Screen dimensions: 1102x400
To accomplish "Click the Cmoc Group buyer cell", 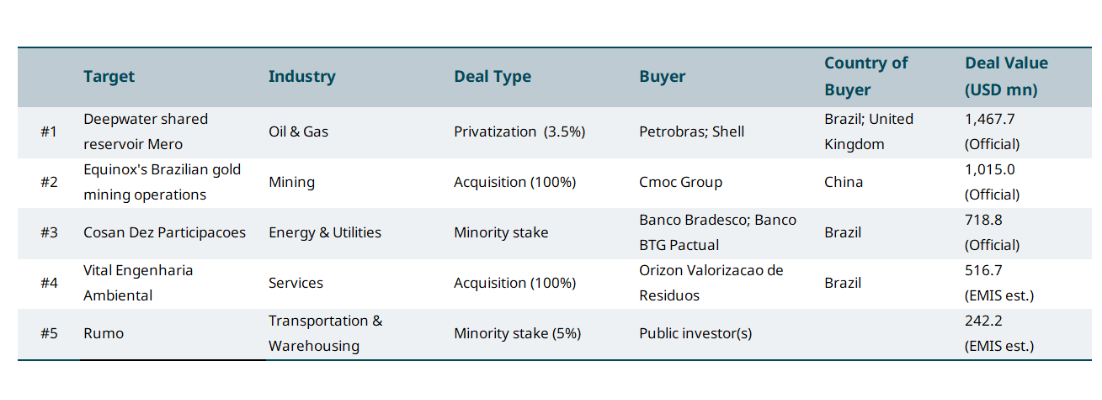I will (680, 182).
